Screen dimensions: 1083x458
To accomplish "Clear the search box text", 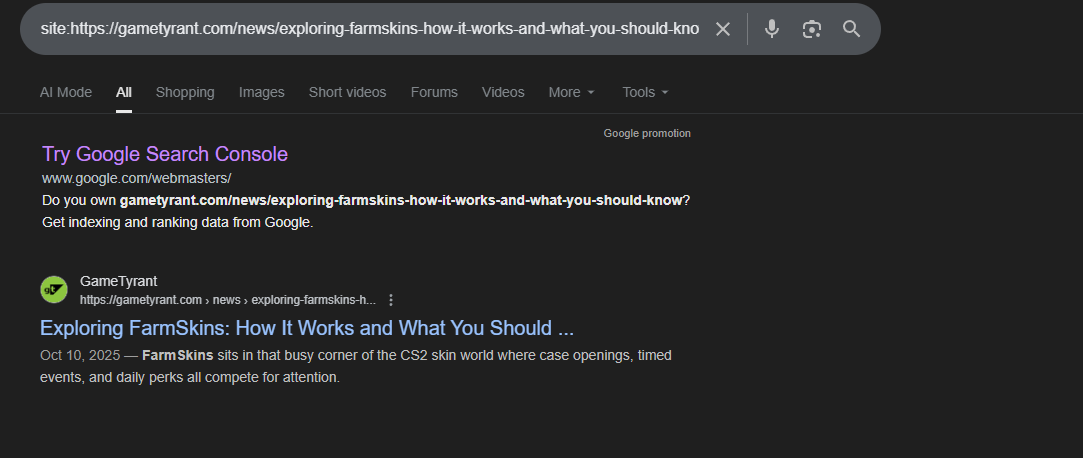I will click(x=723, y=29).
